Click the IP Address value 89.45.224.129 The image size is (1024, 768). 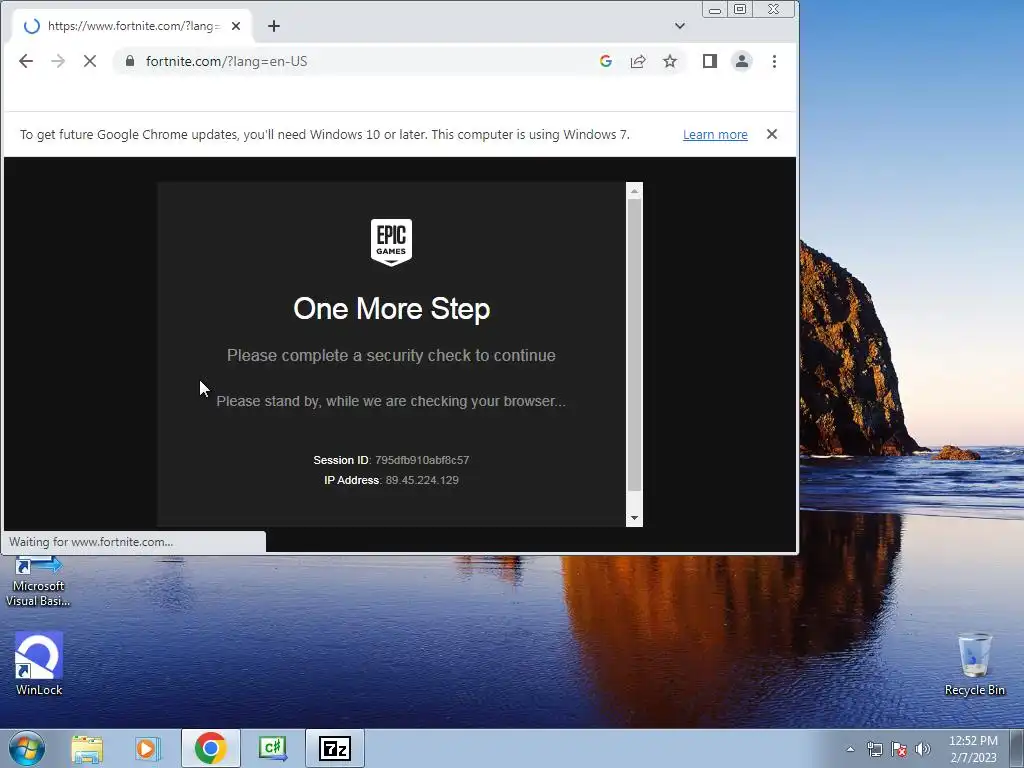point(422,480)
